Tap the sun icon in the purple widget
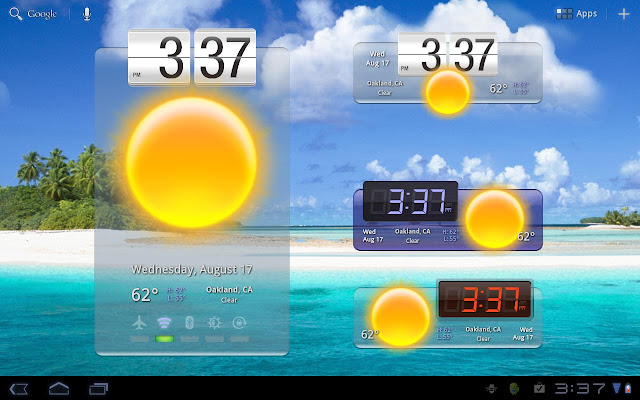 point(495,219)
